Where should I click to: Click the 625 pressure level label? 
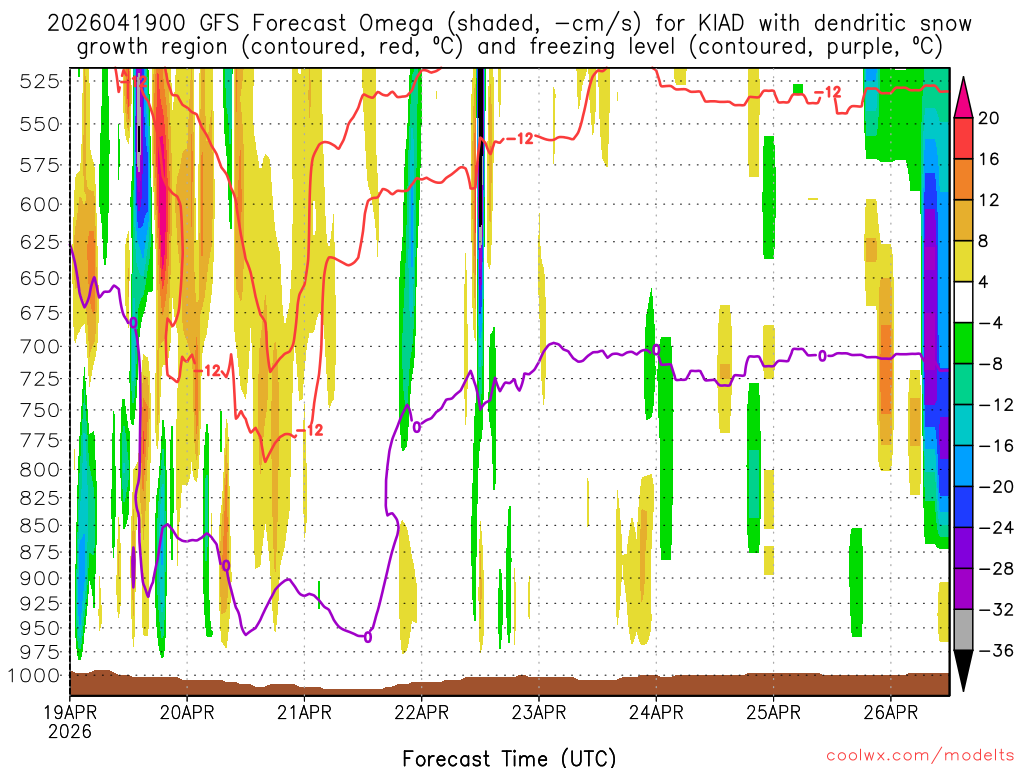[39, 242]
